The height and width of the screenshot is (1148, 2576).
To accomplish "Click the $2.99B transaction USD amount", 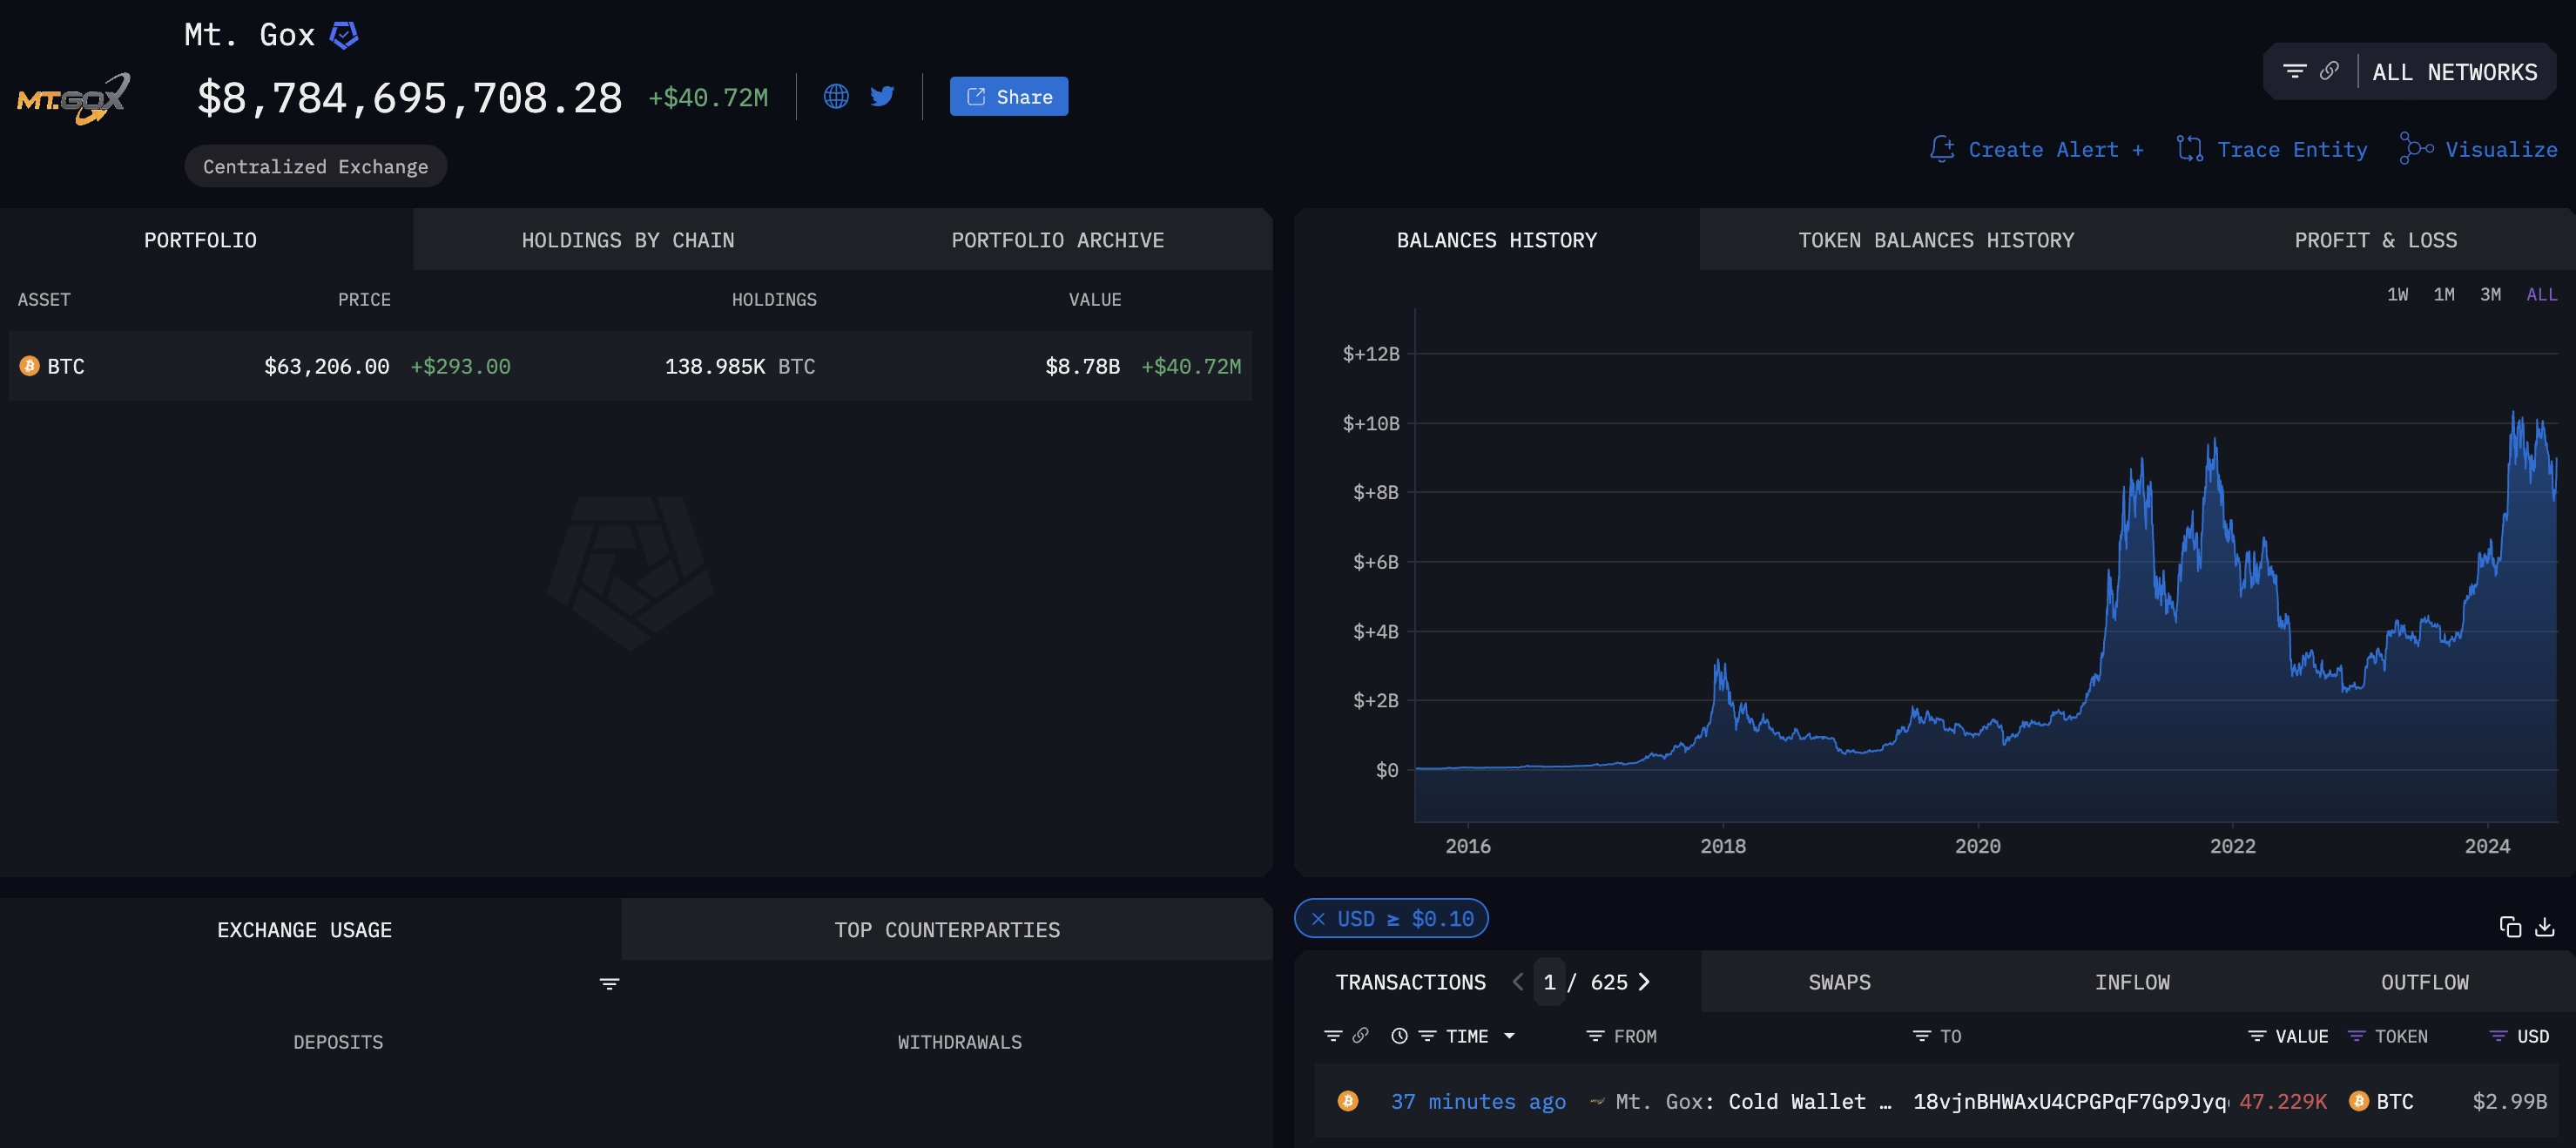I will (2509, 1101).
